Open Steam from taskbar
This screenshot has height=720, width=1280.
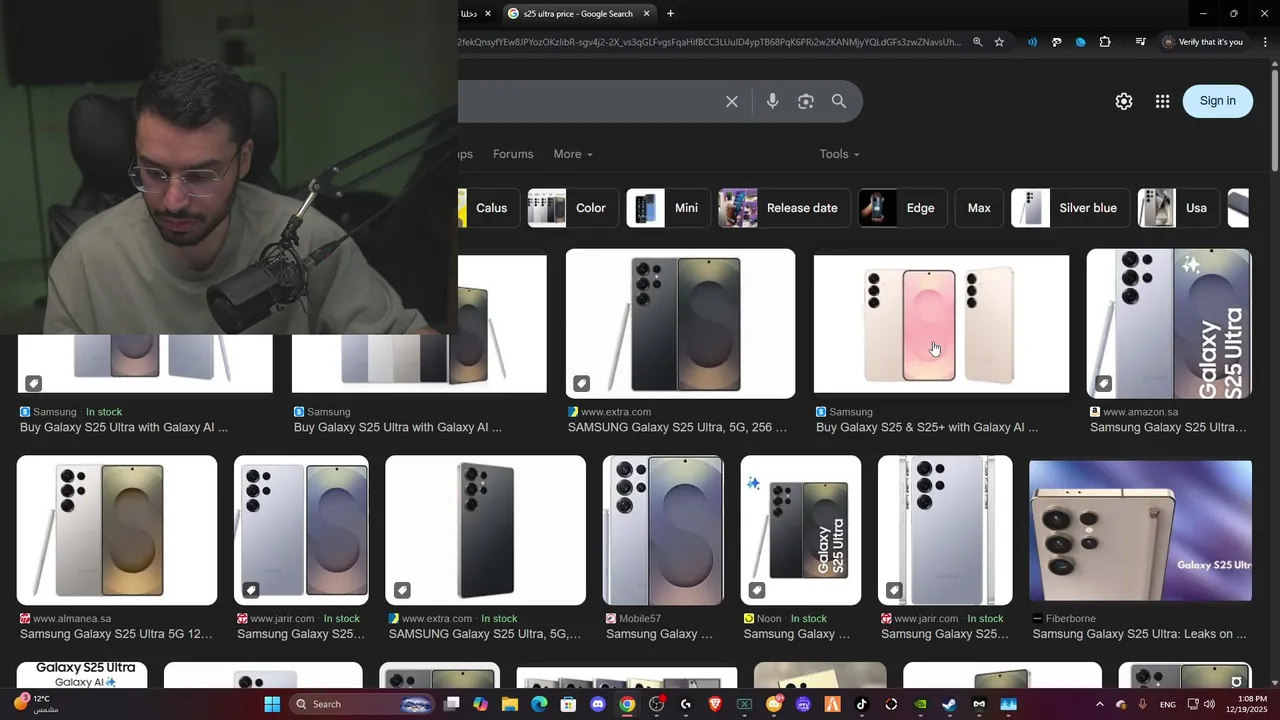(950, 704)
